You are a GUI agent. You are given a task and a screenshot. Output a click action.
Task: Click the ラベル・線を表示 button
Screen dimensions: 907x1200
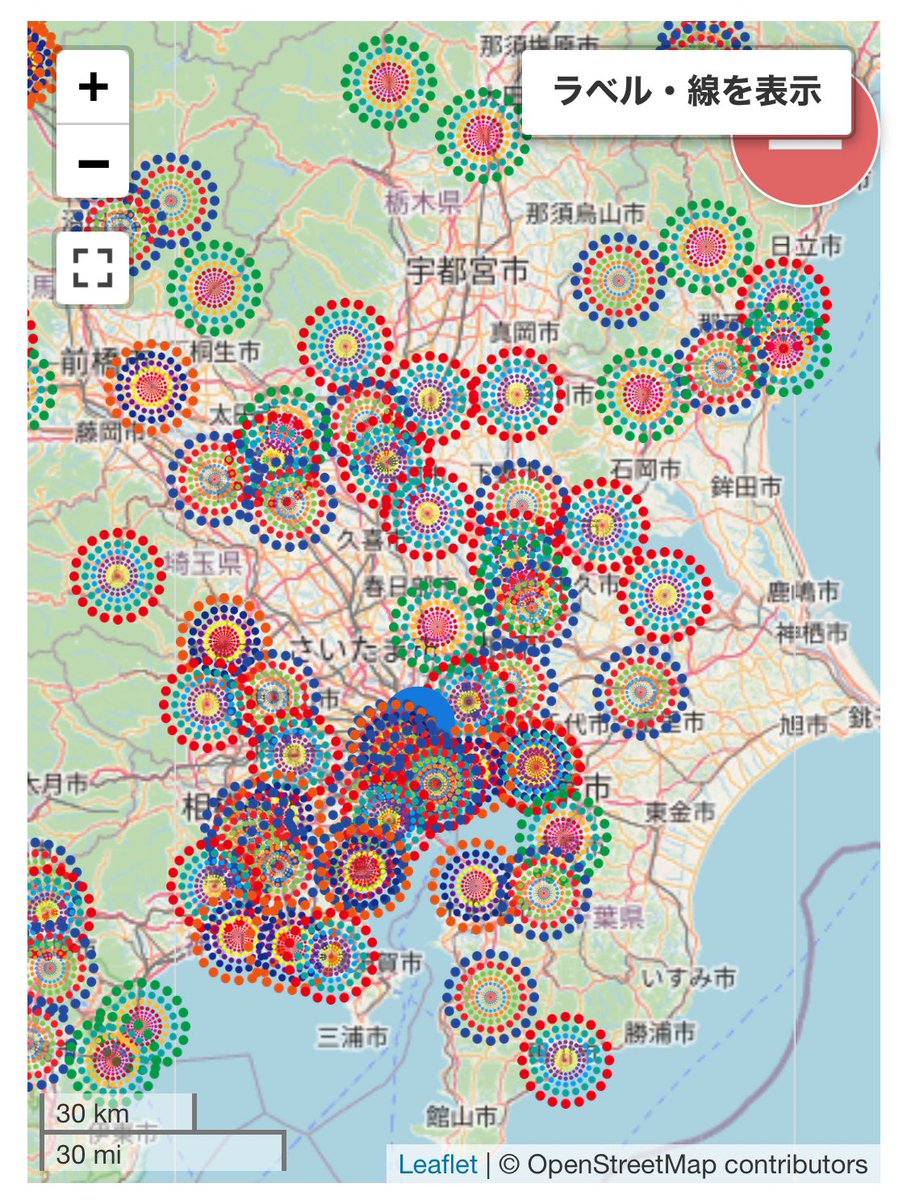[687, 92]
